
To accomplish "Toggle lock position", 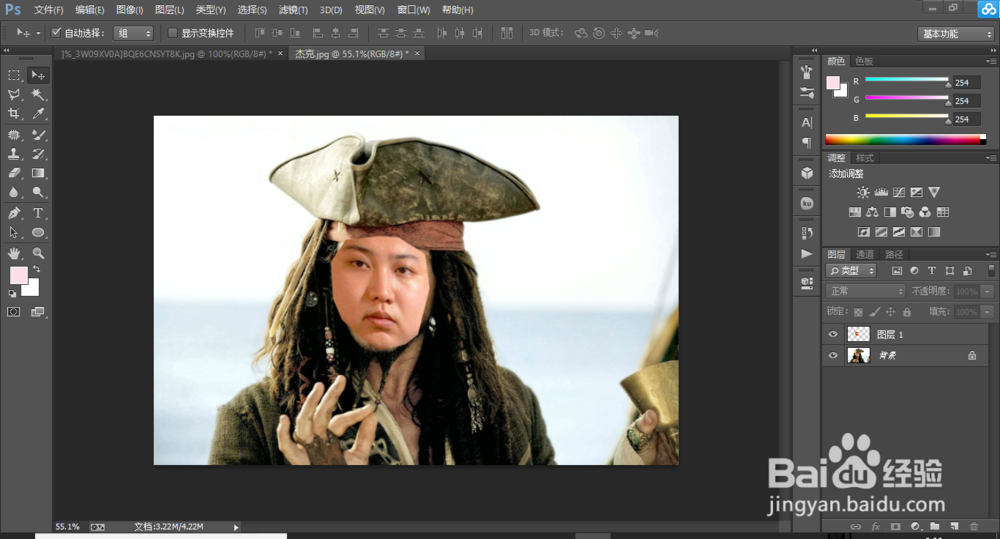I will (890, 312).
